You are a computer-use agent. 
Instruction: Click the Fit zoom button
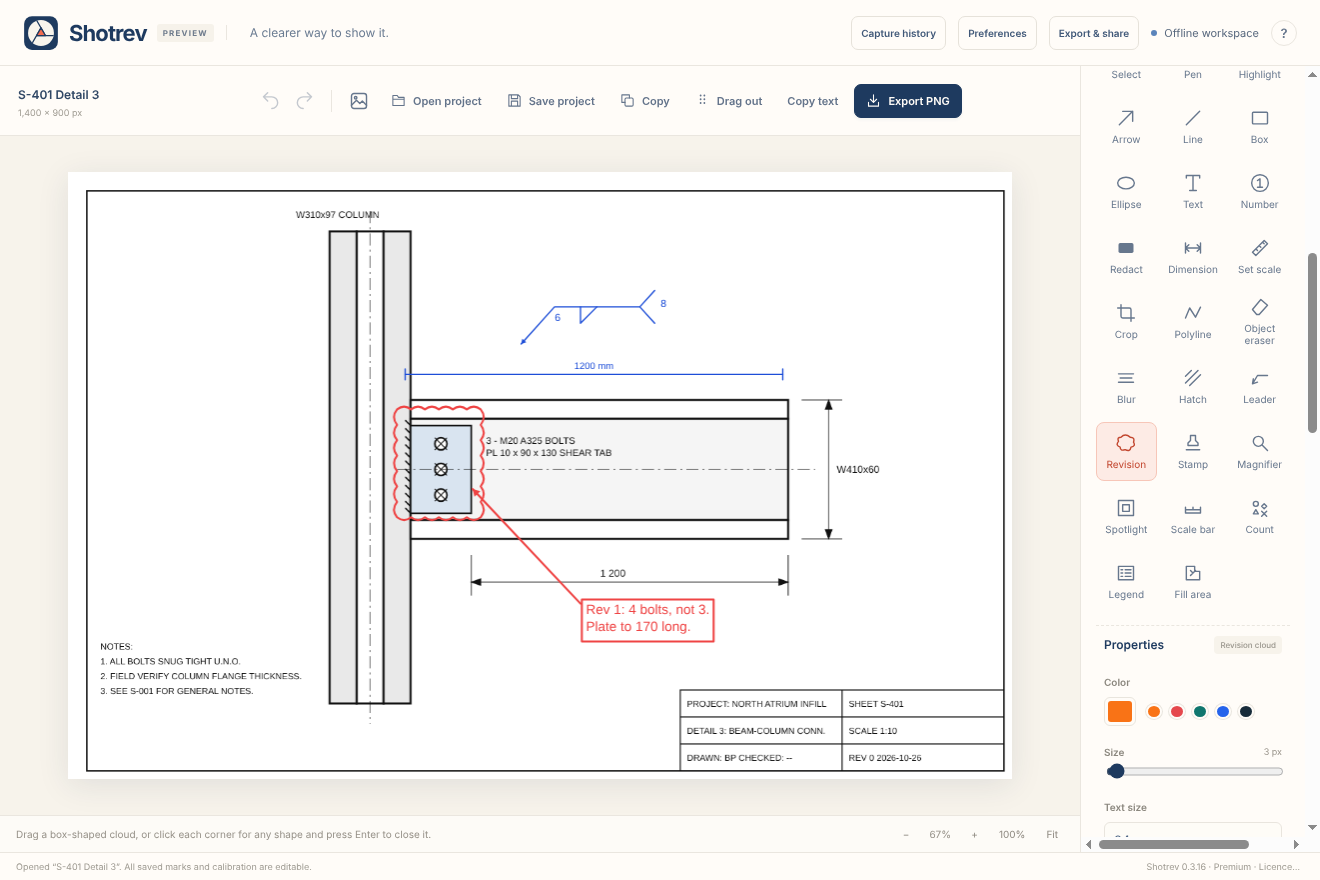1052,834
